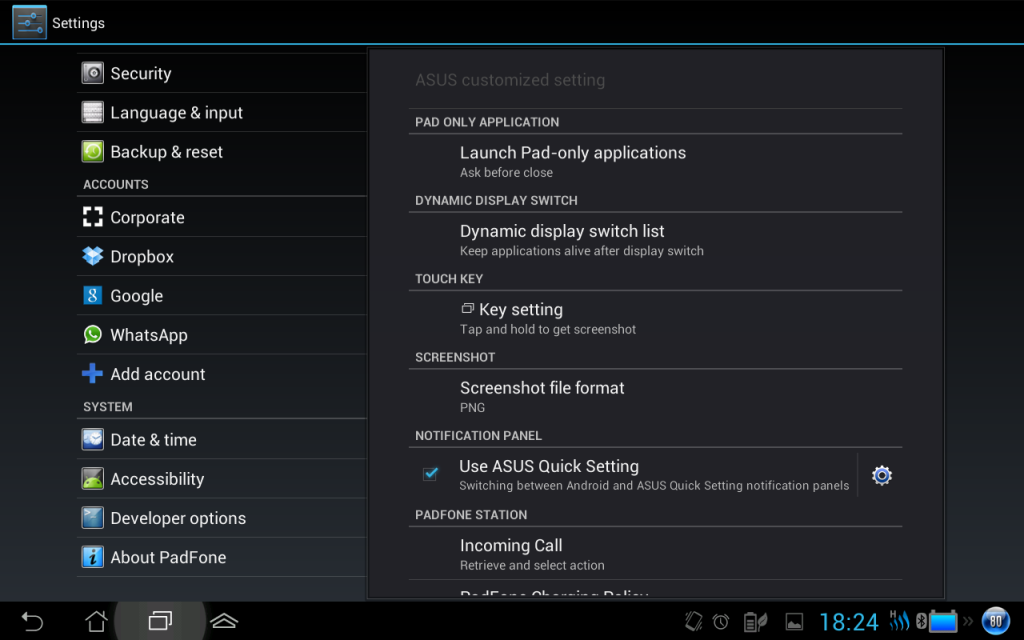The height and width of the screenshot is (640, 1024).
Task: Tap the Date & time clock icon
Action: [x=92, y=440]
